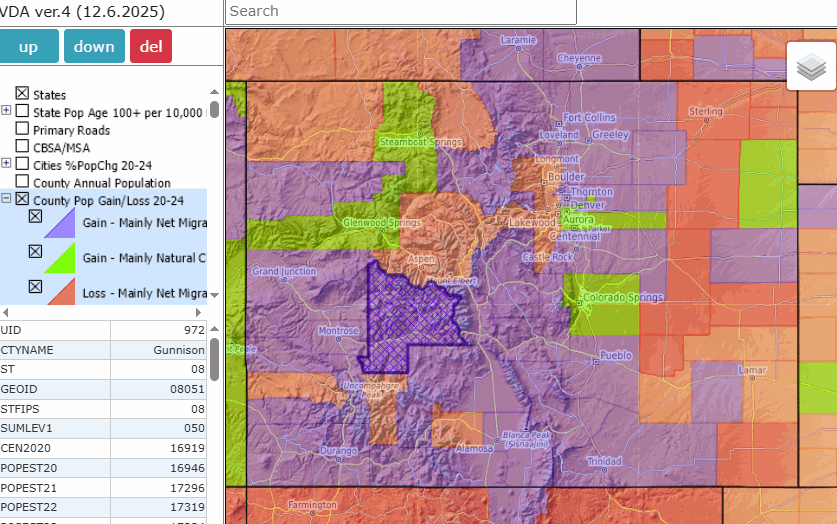
Task: Expand the Cities %PopChg 20-24 layer node
Action: point(7,164)
